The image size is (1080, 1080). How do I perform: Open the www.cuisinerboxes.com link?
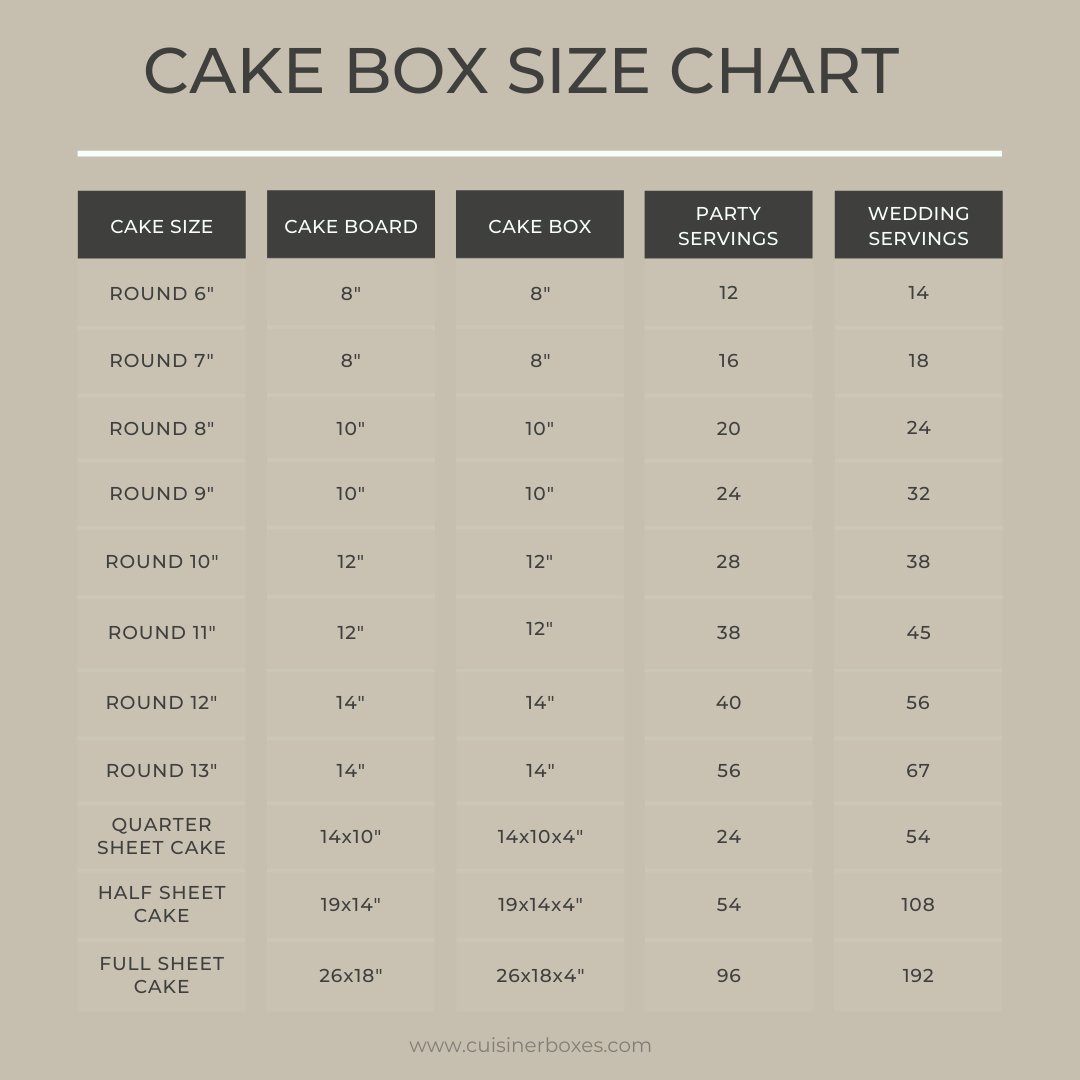(x=530, y=1045)
